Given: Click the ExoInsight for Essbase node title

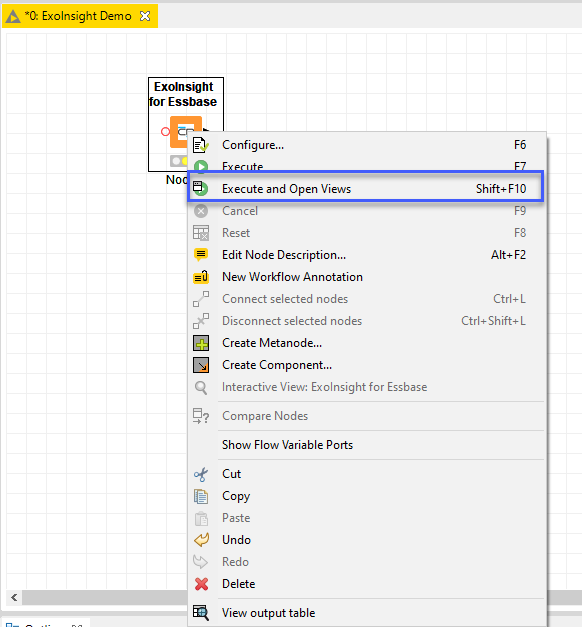Looking at the screenshot, I should [x=183, y=94].
